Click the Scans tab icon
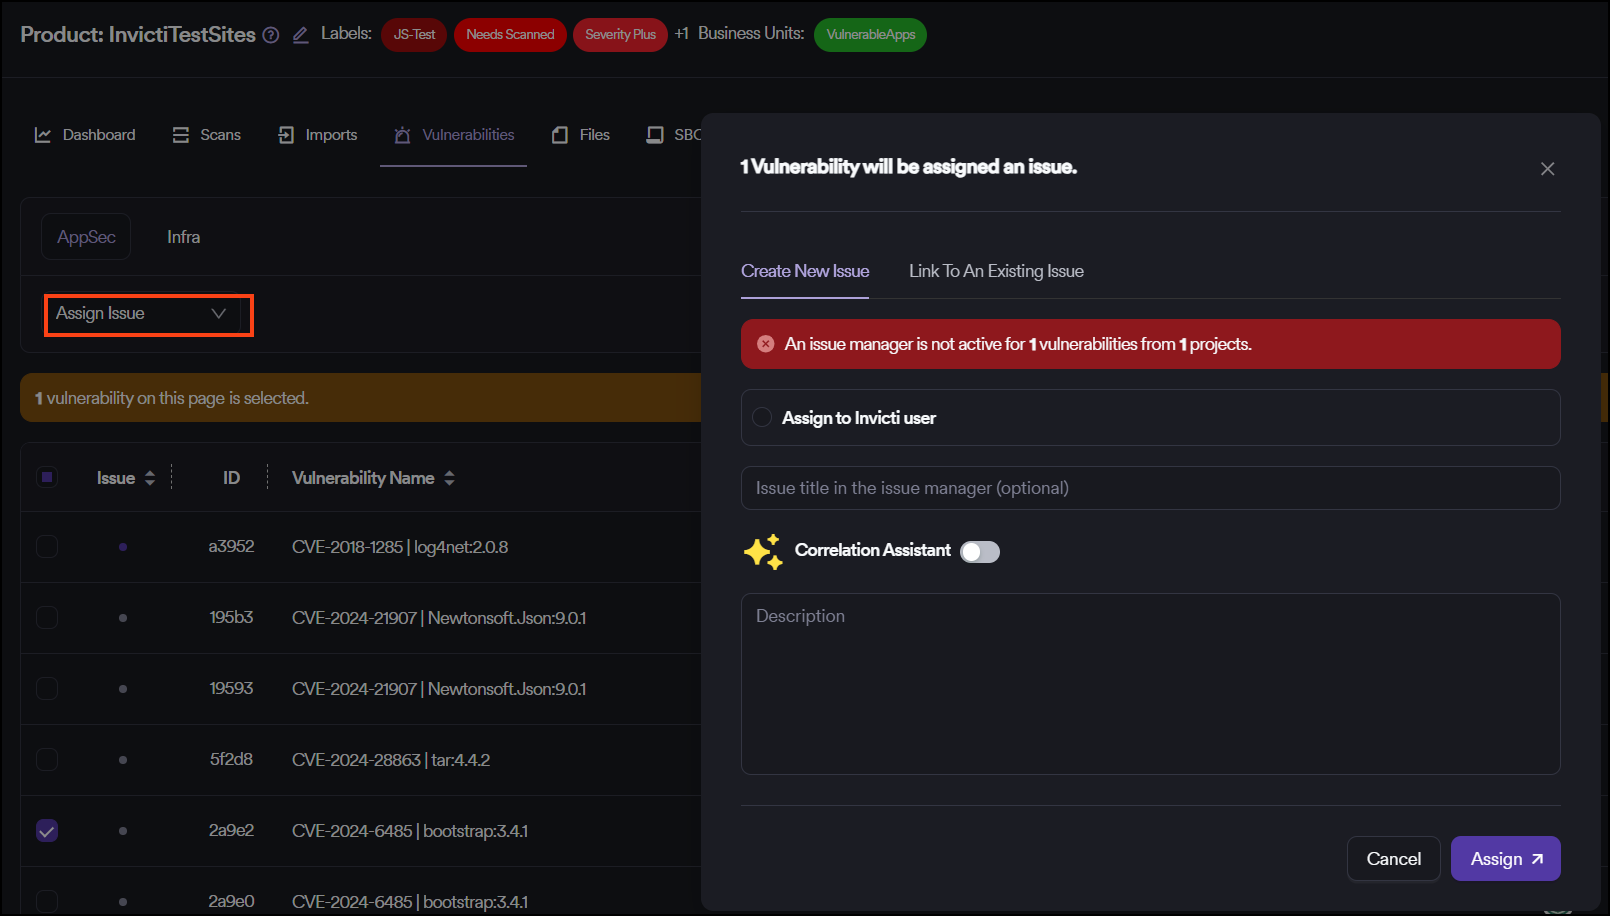 [181, 135]
